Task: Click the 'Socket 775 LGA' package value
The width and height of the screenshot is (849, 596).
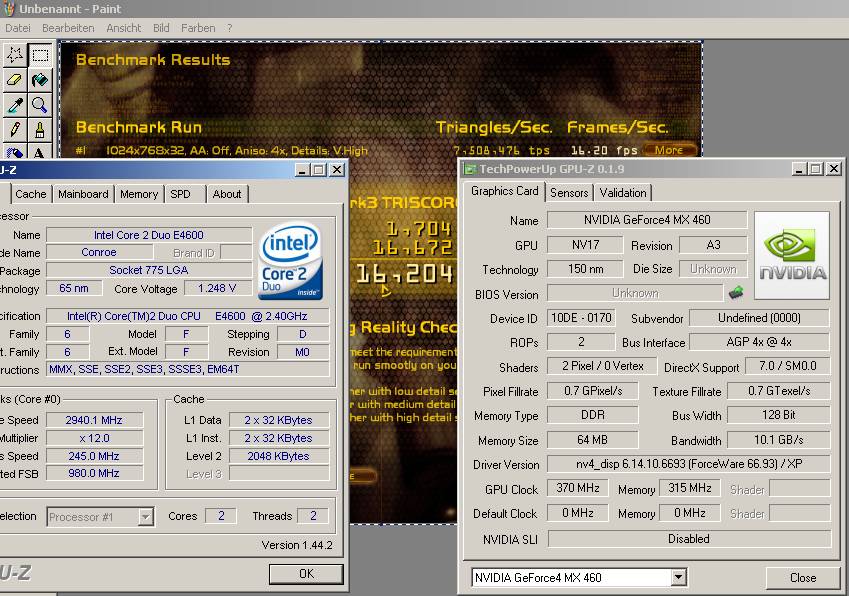Action: pyautogui.click(x=149, y=270)
